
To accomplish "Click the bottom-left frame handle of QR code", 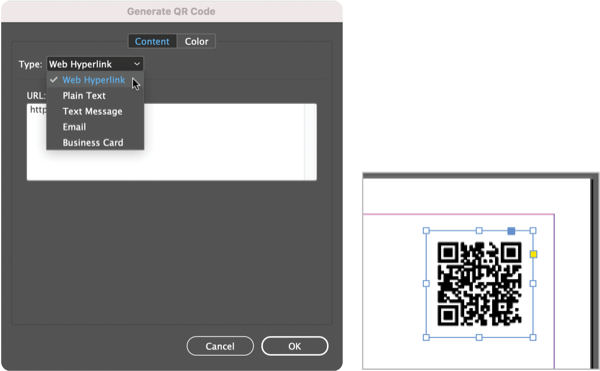I will click(x=426, y=337).
